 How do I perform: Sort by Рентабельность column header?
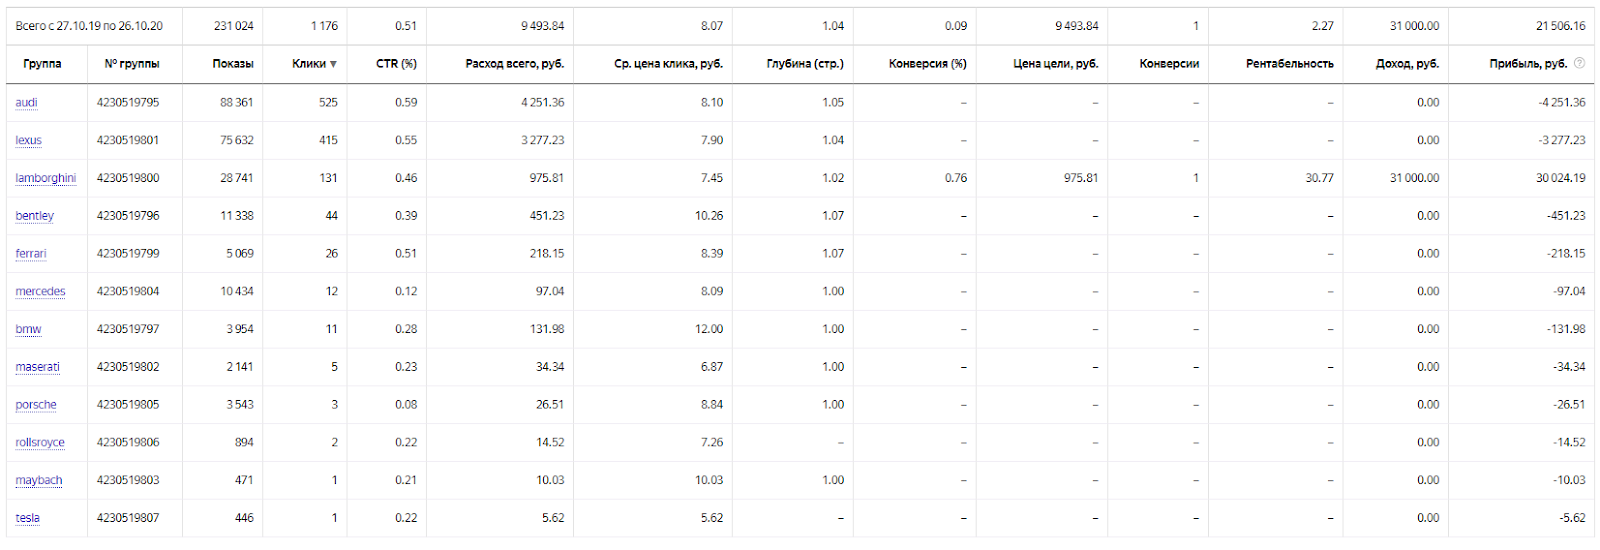(x=1289, y=64)
